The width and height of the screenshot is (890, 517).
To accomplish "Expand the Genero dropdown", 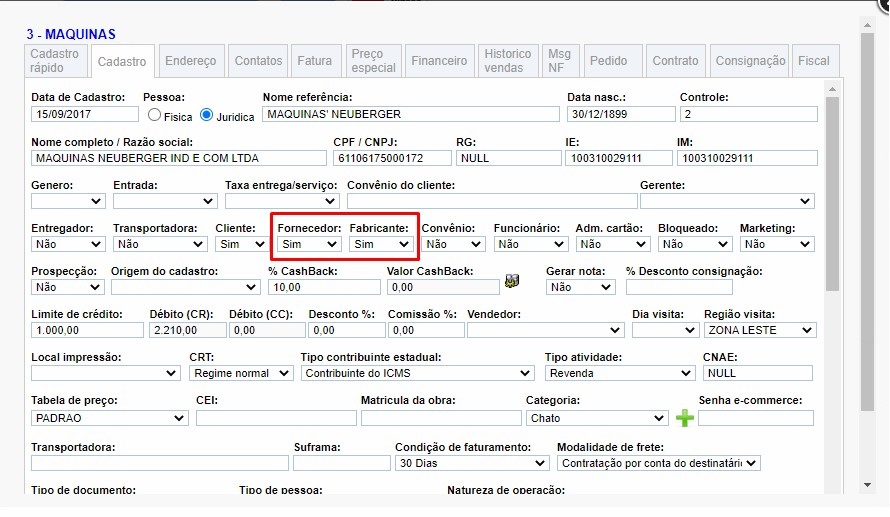I will coord(68,201).
